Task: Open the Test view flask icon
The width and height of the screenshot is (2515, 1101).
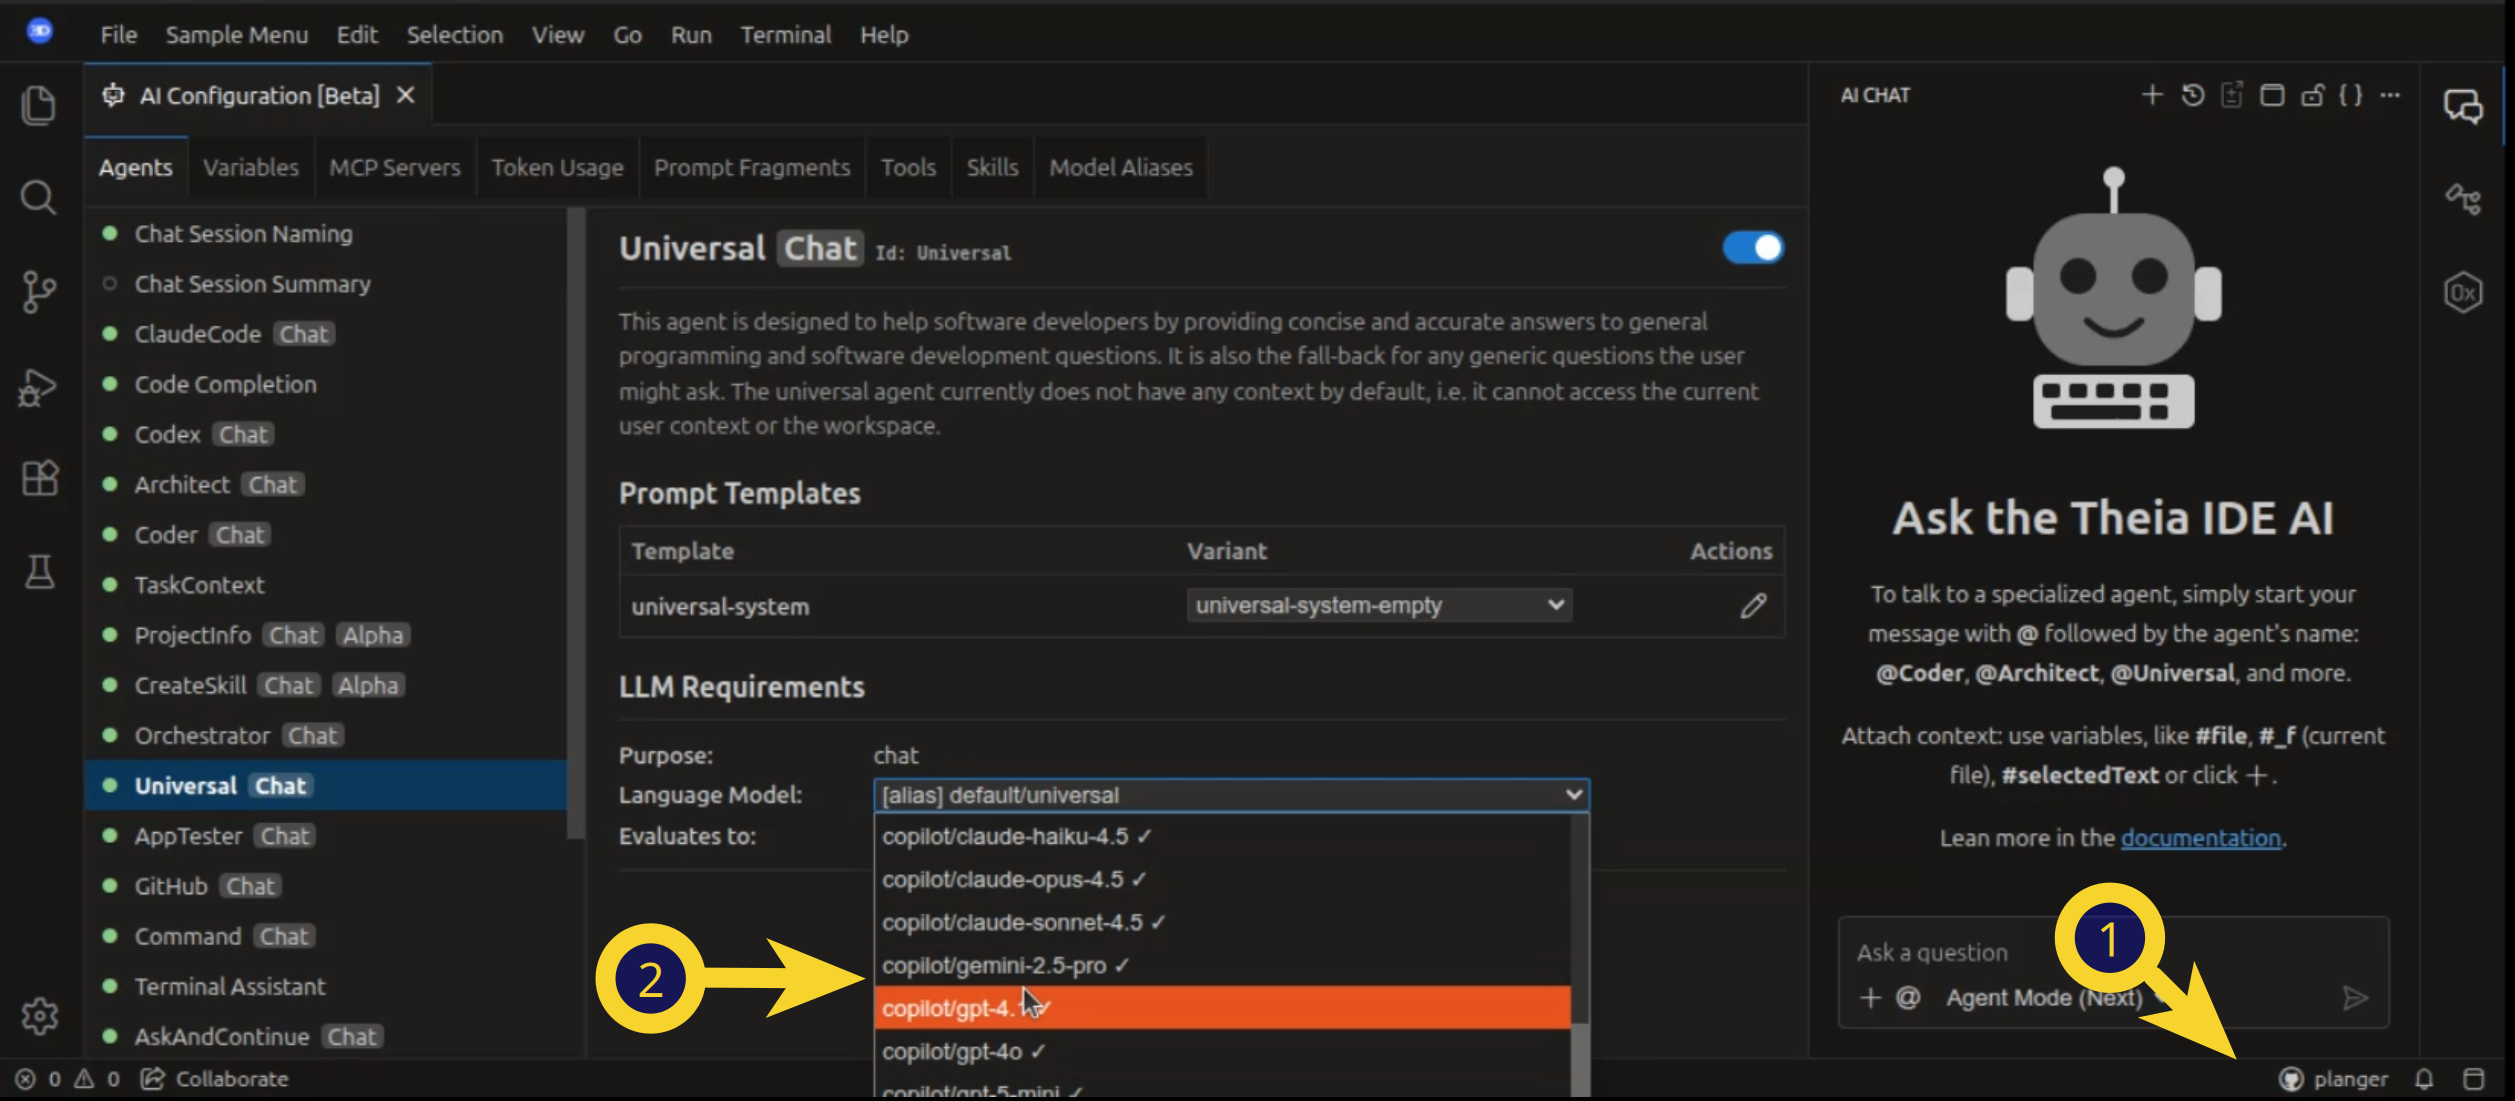Action: click(39, 572)
